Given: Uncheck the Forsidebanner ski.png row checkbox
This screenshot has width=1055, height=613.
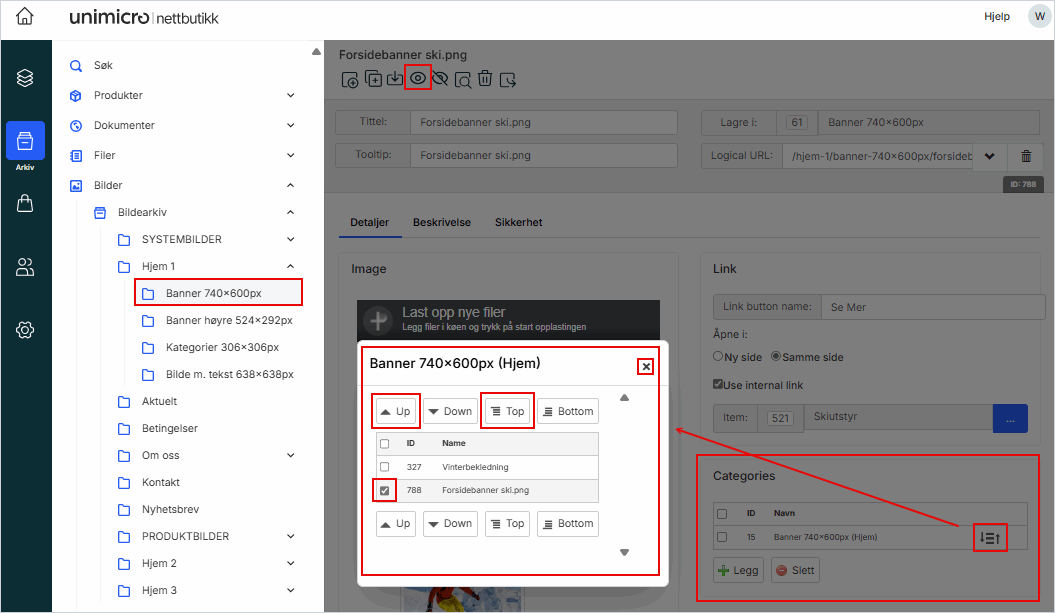Looking at the screenshot, I should pos(385,491).
